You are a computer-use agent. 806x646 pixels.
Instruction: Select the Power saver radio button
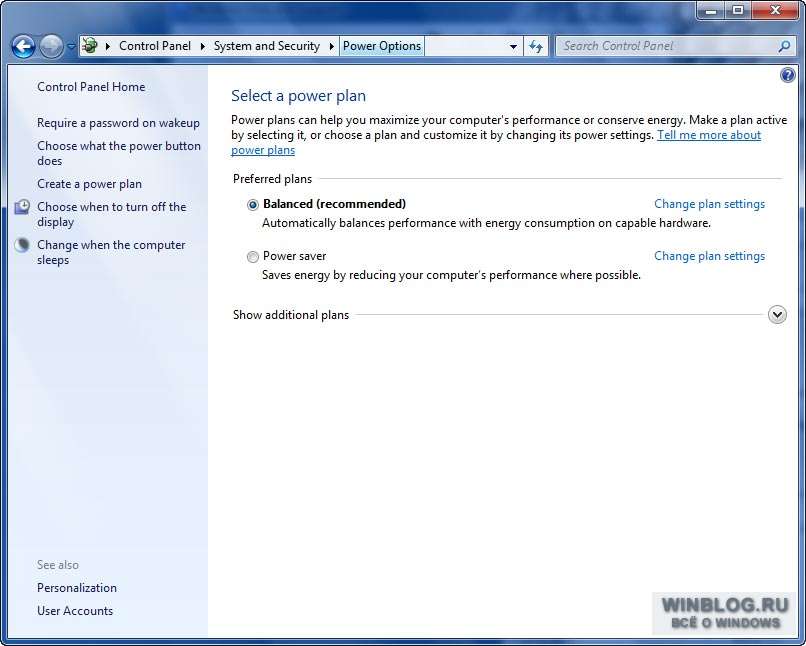tap(252, 256)
